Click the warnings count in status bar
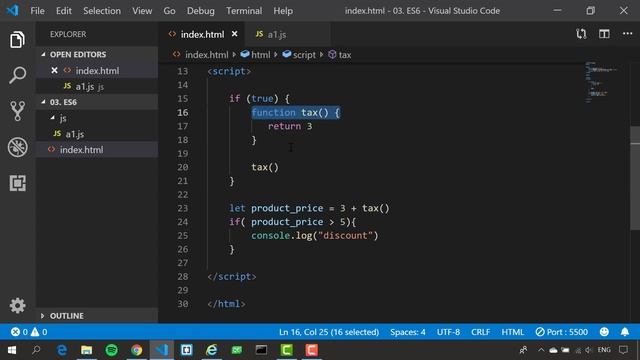This screenshot has height=360, width=640. (x=39, y=332)
